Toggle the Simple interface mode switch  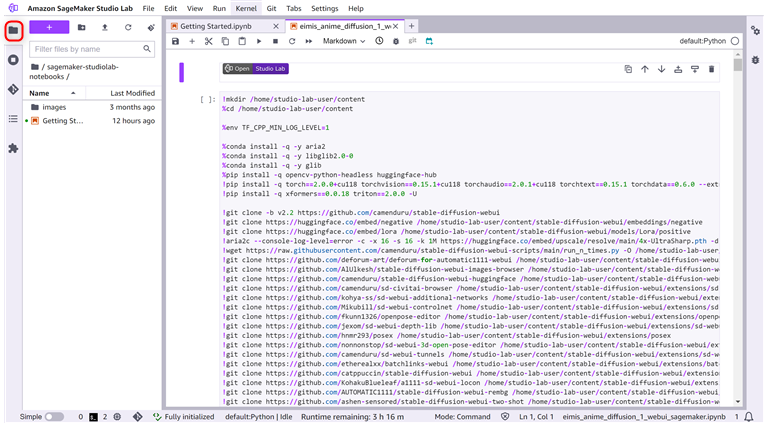[x=53, y=416]
